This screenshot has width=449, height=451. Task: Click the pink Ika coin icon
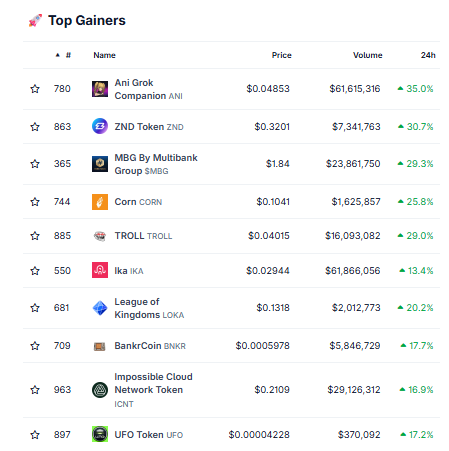pos(100,270)
